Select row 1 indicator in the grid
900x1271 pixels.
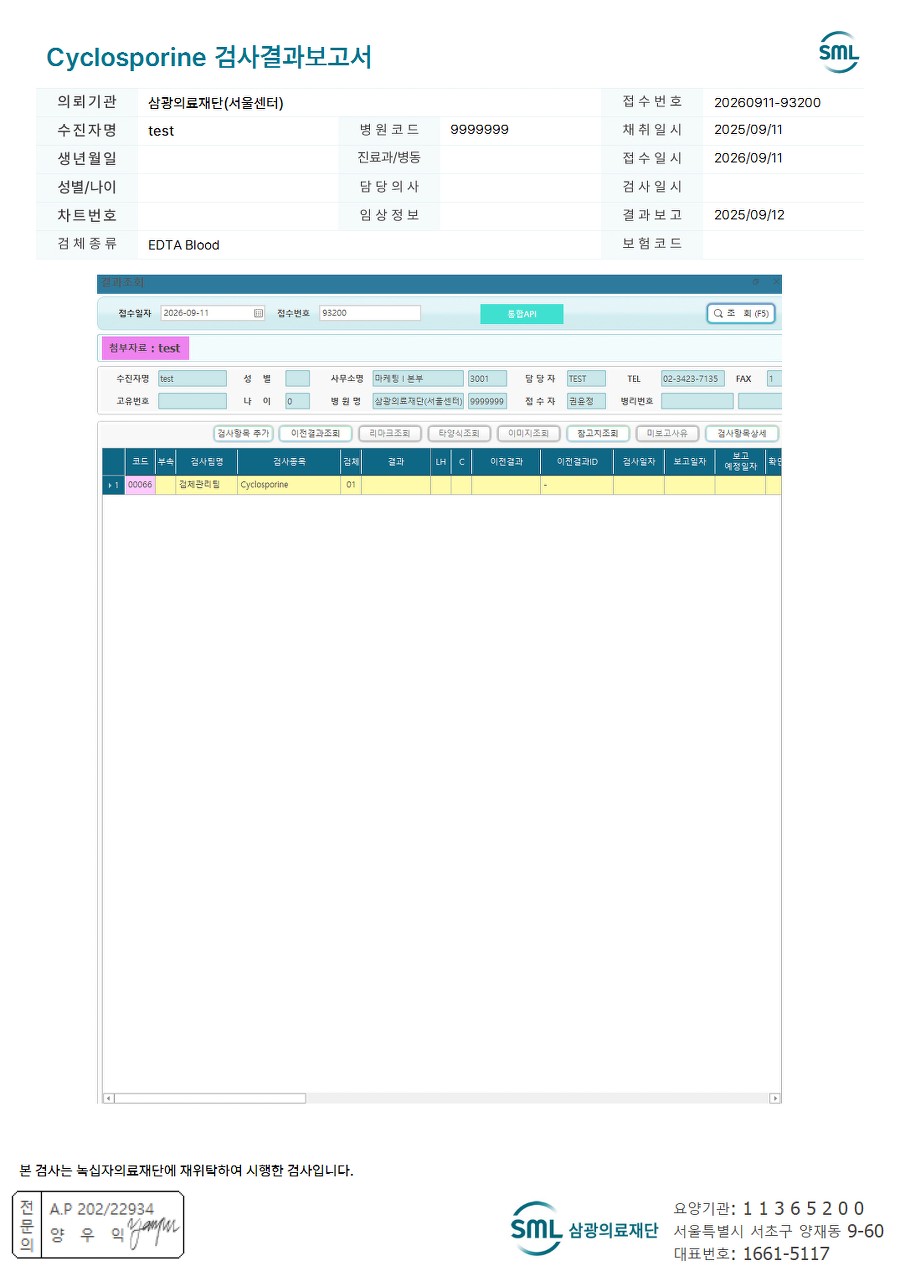pos(114,485)
